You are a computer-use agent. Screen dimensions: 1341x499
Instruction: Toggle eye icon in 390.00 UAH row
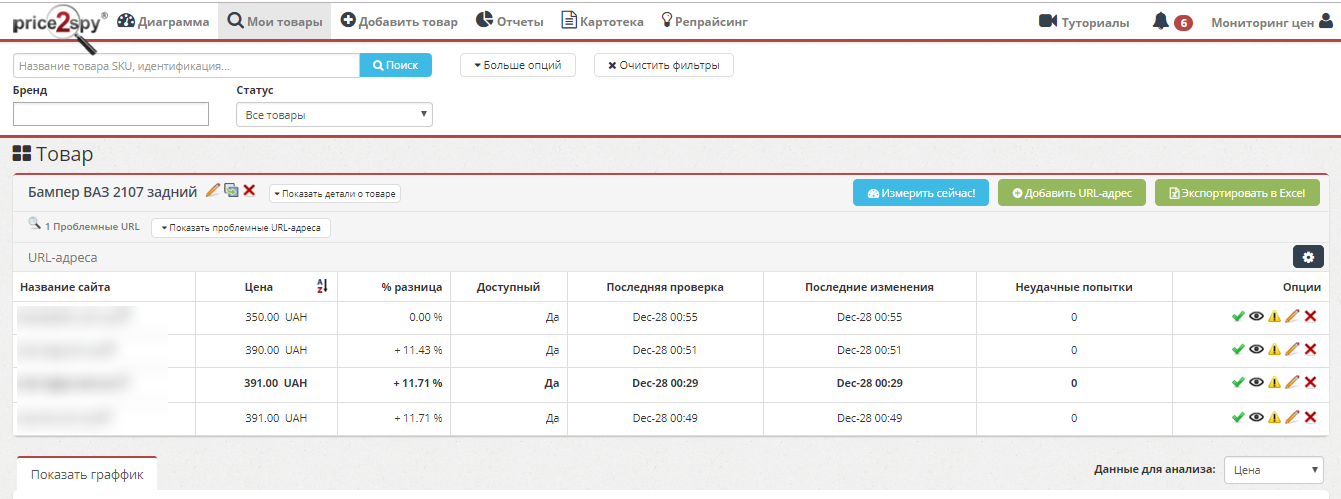(1256, 350)
